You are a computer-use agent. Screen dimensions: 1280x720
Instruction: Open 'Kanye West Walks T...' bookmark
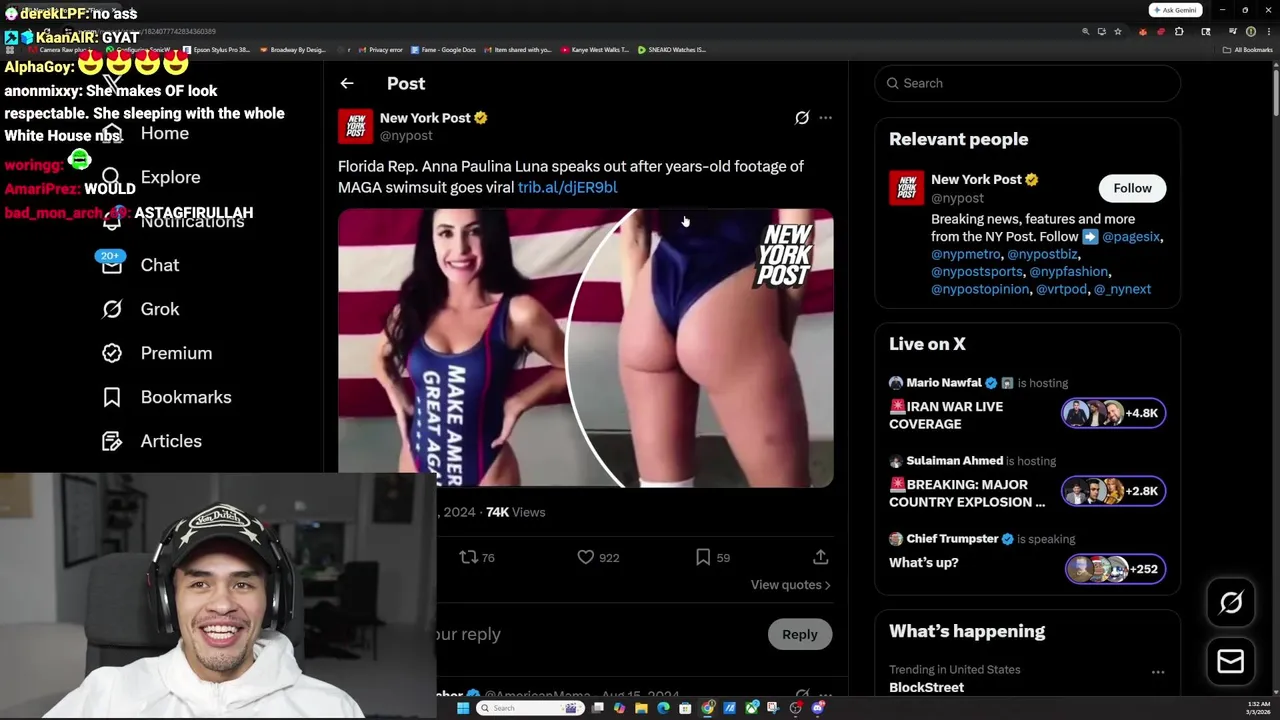coord(595,50)
